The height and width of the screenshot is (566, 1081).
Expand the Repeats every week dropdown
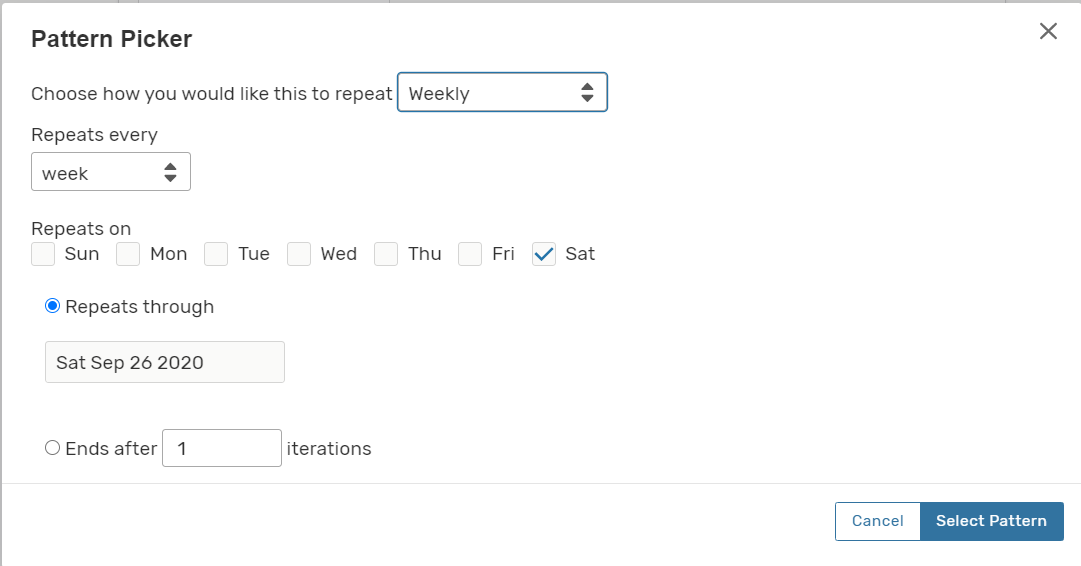[111, 173]
